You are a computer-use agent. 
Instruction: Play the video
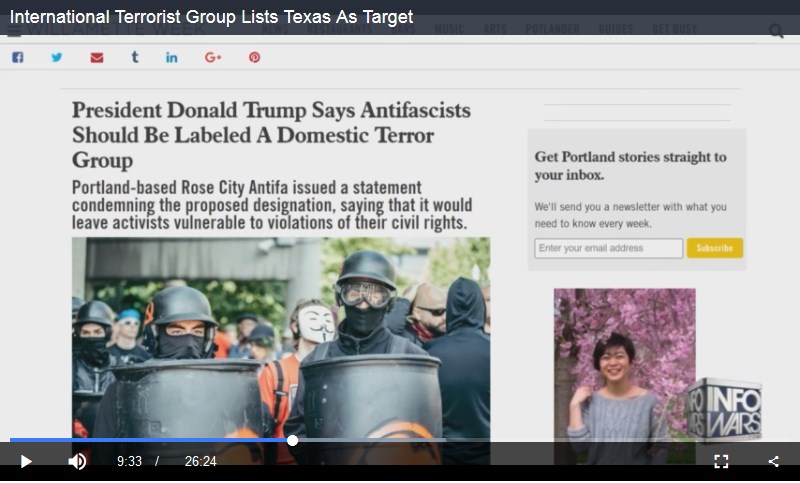26,462
